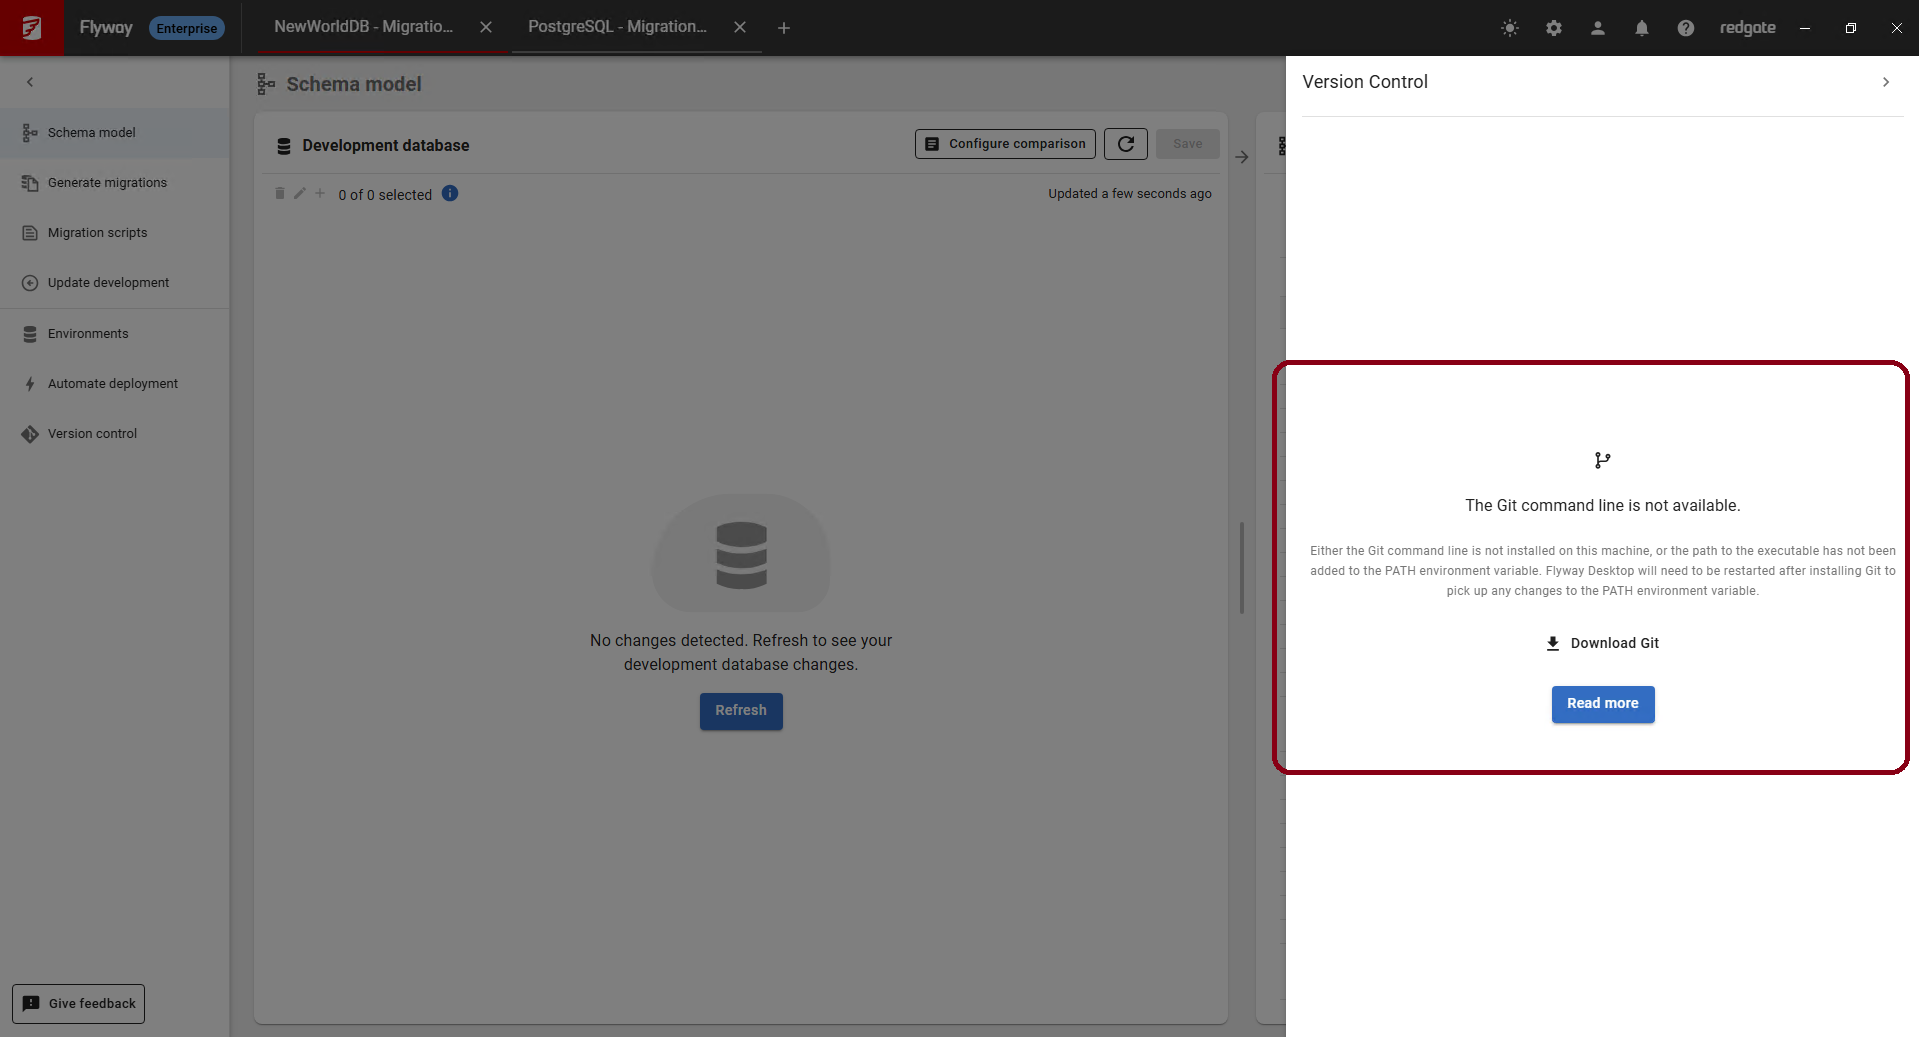Click the Development database stack icon
The width and height of the screenshot is (1919, 1037).
point(284,146)
